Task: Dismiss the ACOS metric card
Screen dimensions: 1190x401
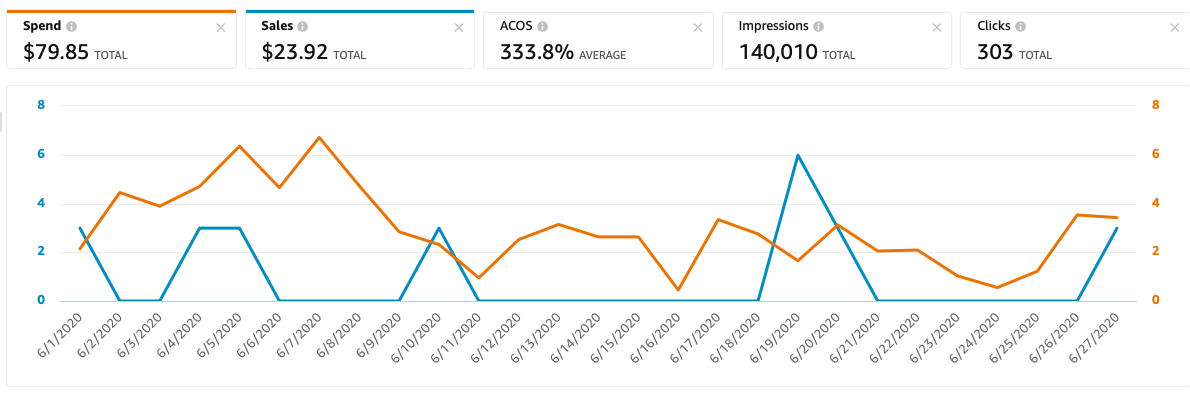Action: pos(698,28)
